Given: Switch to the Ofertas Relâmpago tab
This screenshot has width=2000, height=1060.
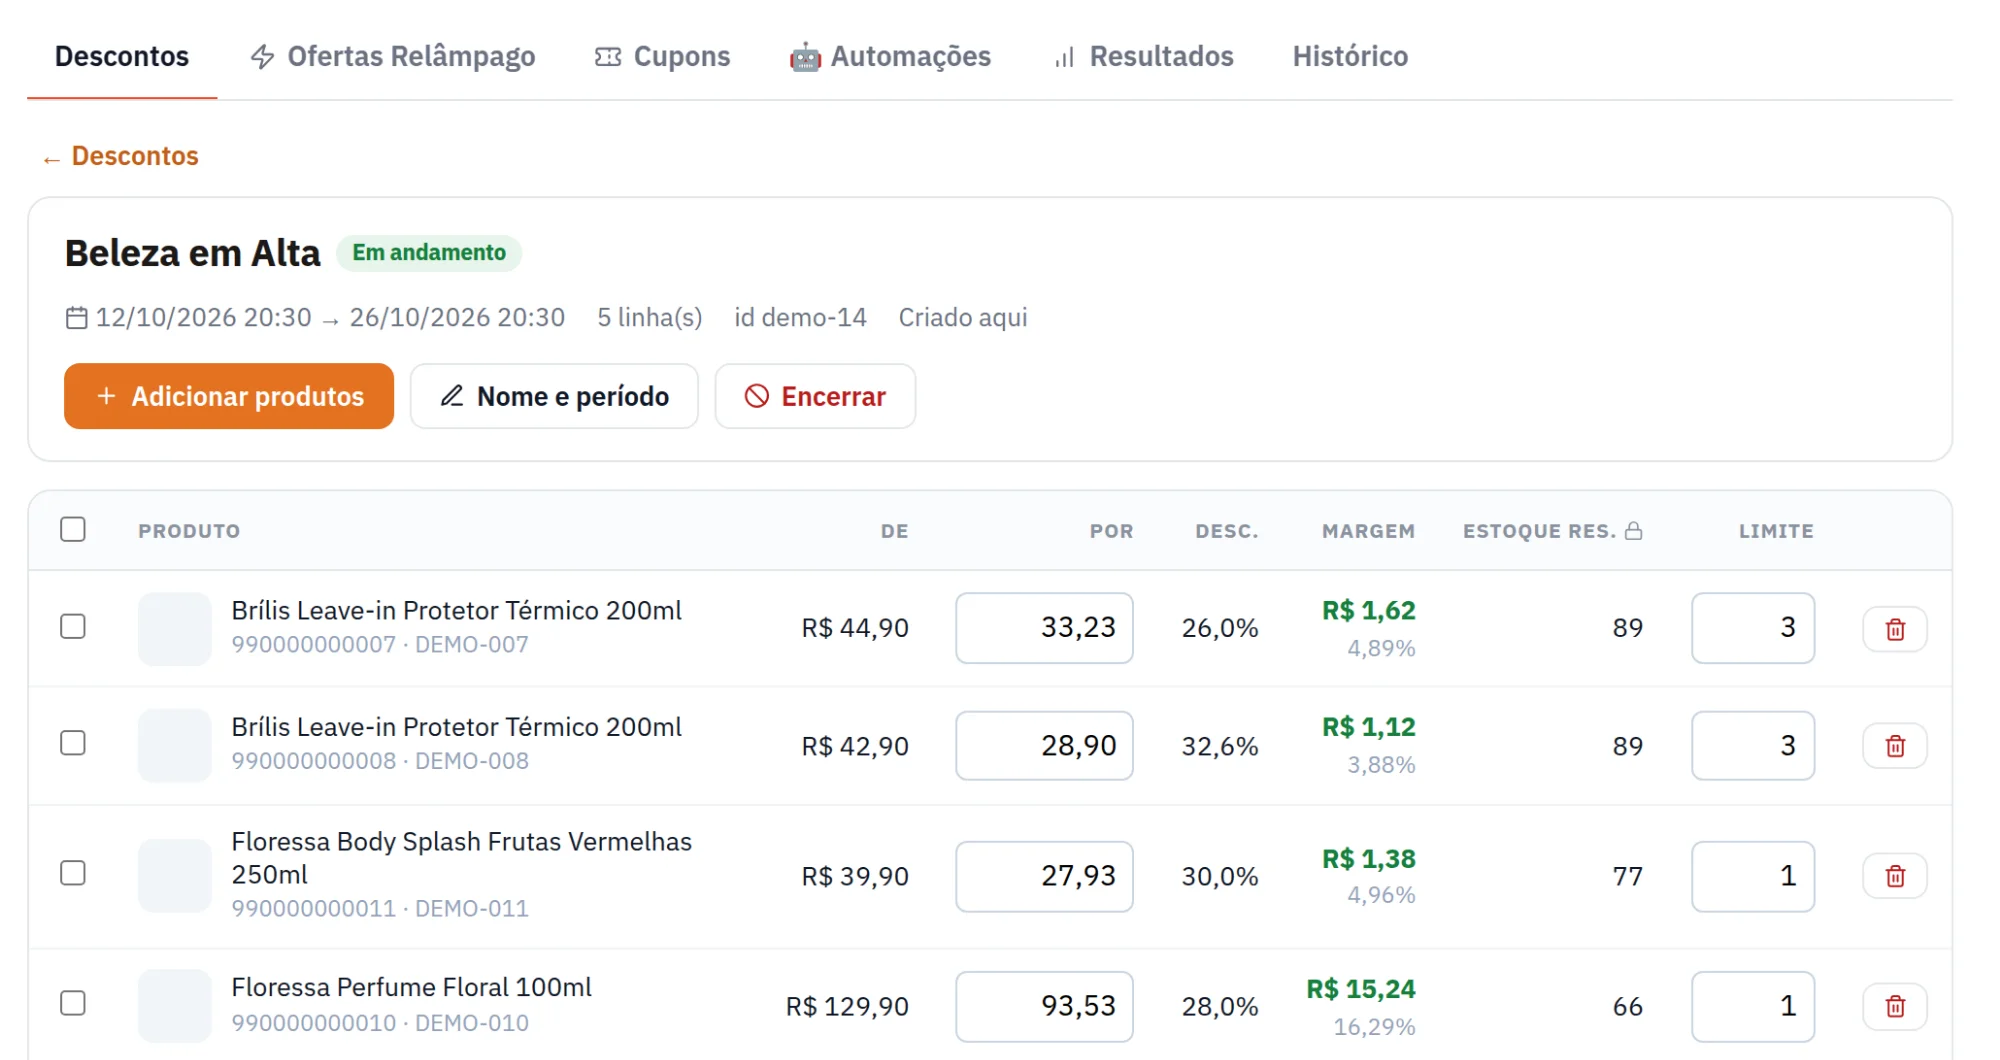Looking at the screenshot, I should point(392,56).
